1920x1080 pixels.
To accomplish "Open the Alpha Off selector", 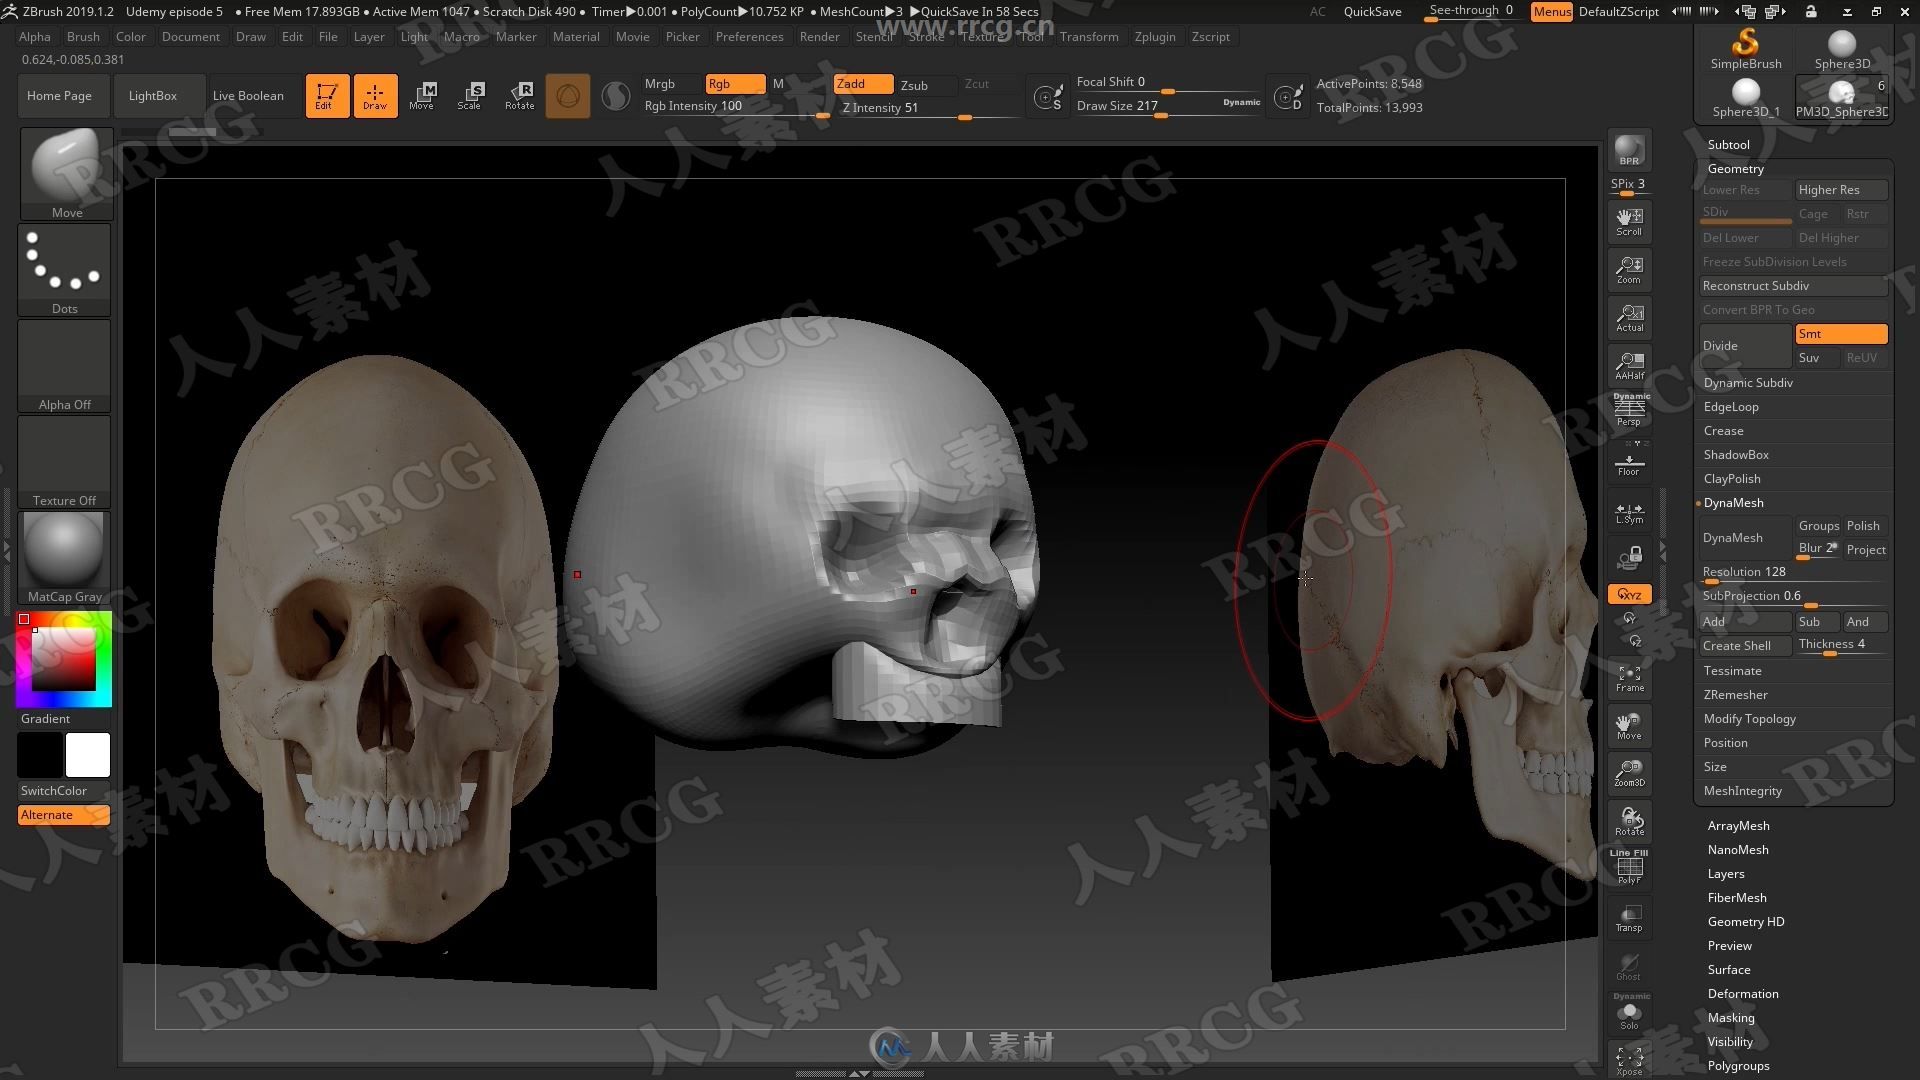I will tap(65, 366).
